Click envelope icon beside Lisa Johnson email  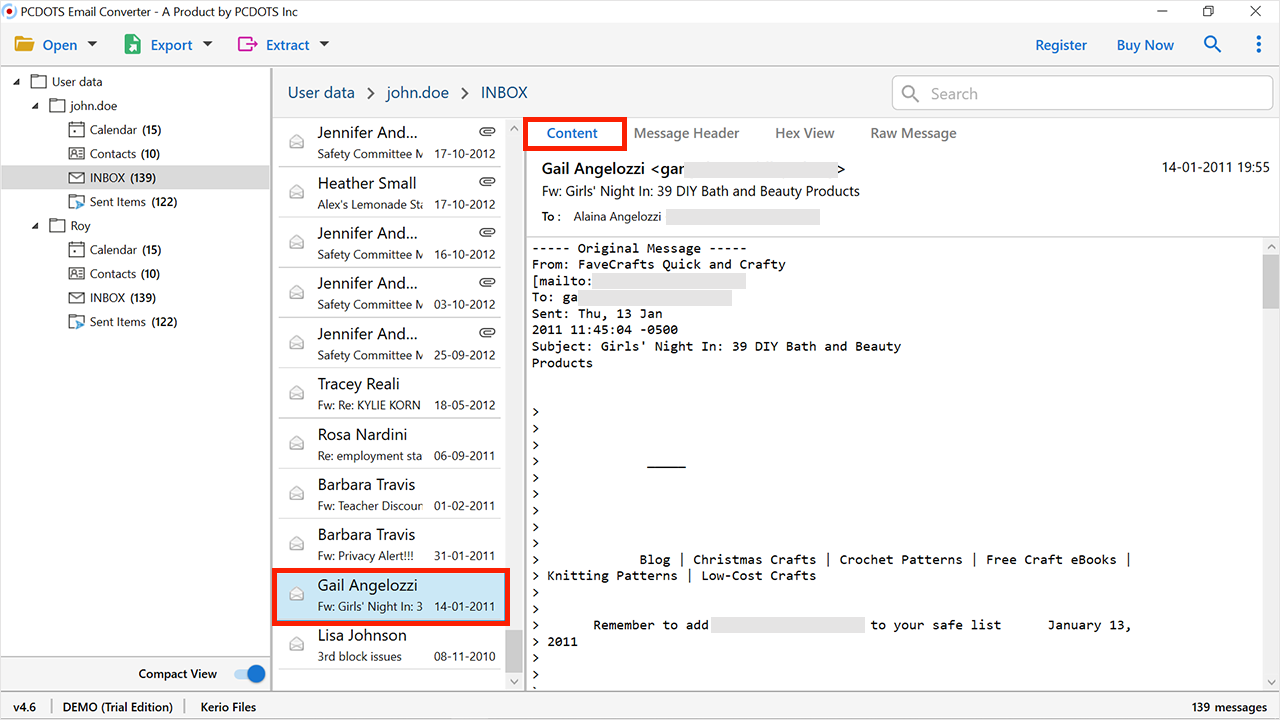click(297, 644)
